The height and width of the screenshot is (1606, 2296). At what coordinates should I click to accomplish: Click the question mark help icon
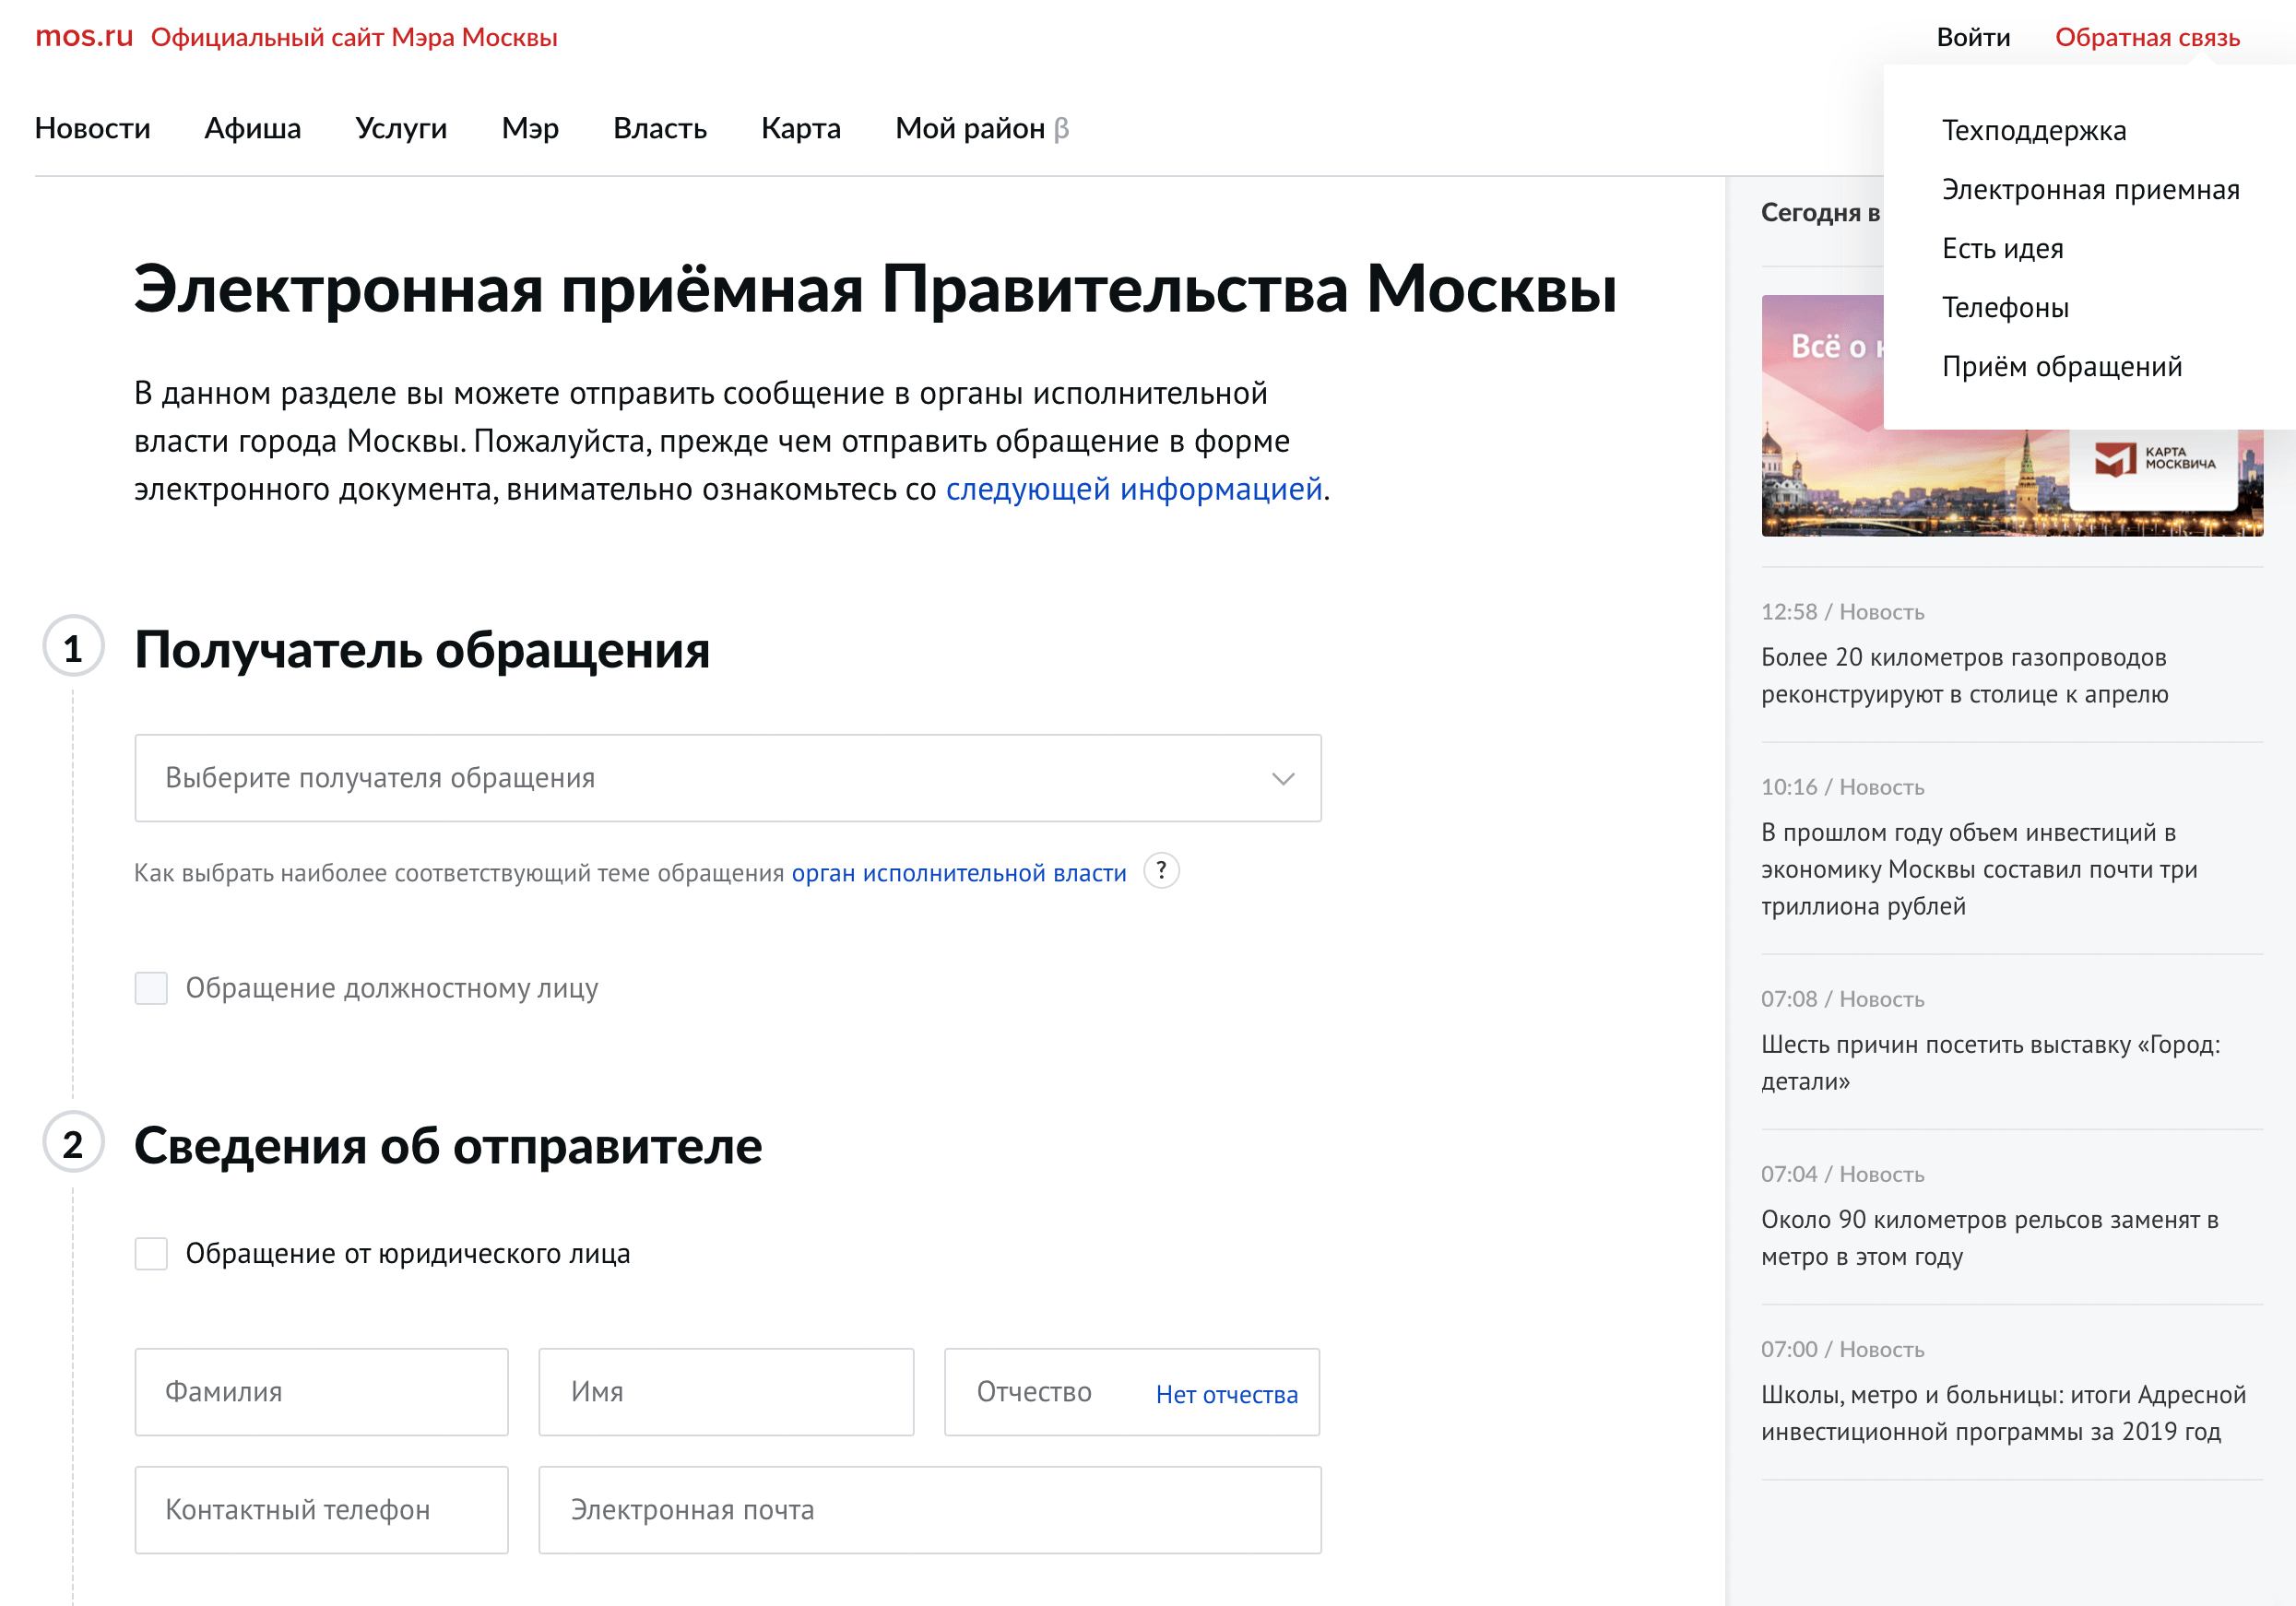1161,871
